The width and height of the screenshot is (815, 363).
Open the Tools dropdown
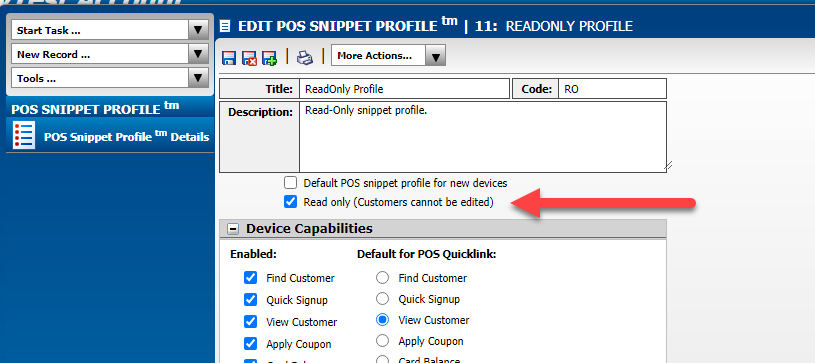[198, 79]
